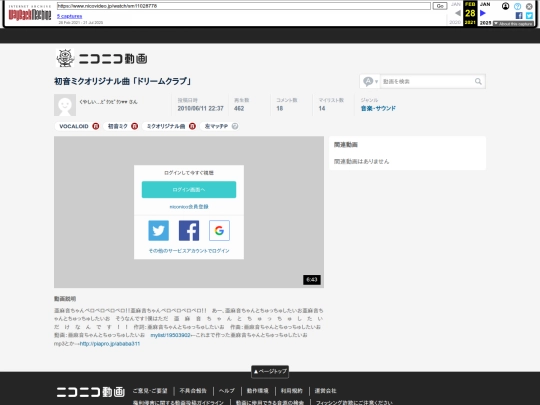Open the 5 captures link
Viewport: 540px width, 405px height.
[x=70, y=16]
